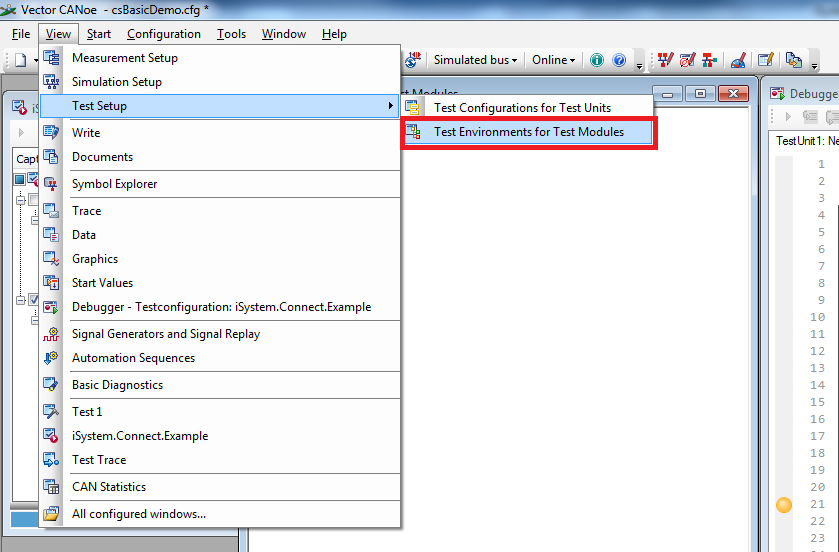
Task: Open the Simulated bus dropdown
Action: click(475, 60)
